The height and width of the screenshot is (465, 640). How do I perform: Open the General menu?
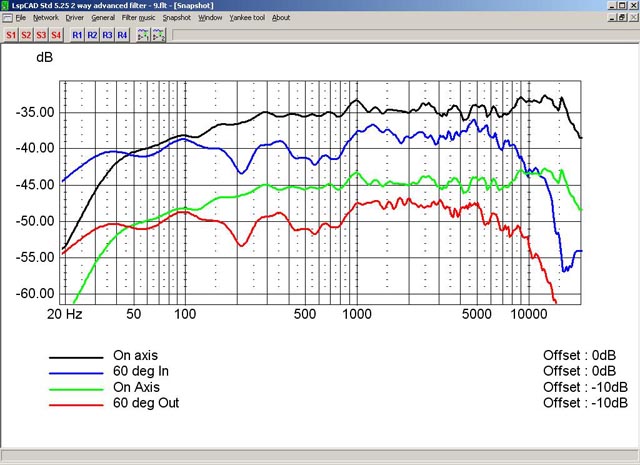(103, 18)
